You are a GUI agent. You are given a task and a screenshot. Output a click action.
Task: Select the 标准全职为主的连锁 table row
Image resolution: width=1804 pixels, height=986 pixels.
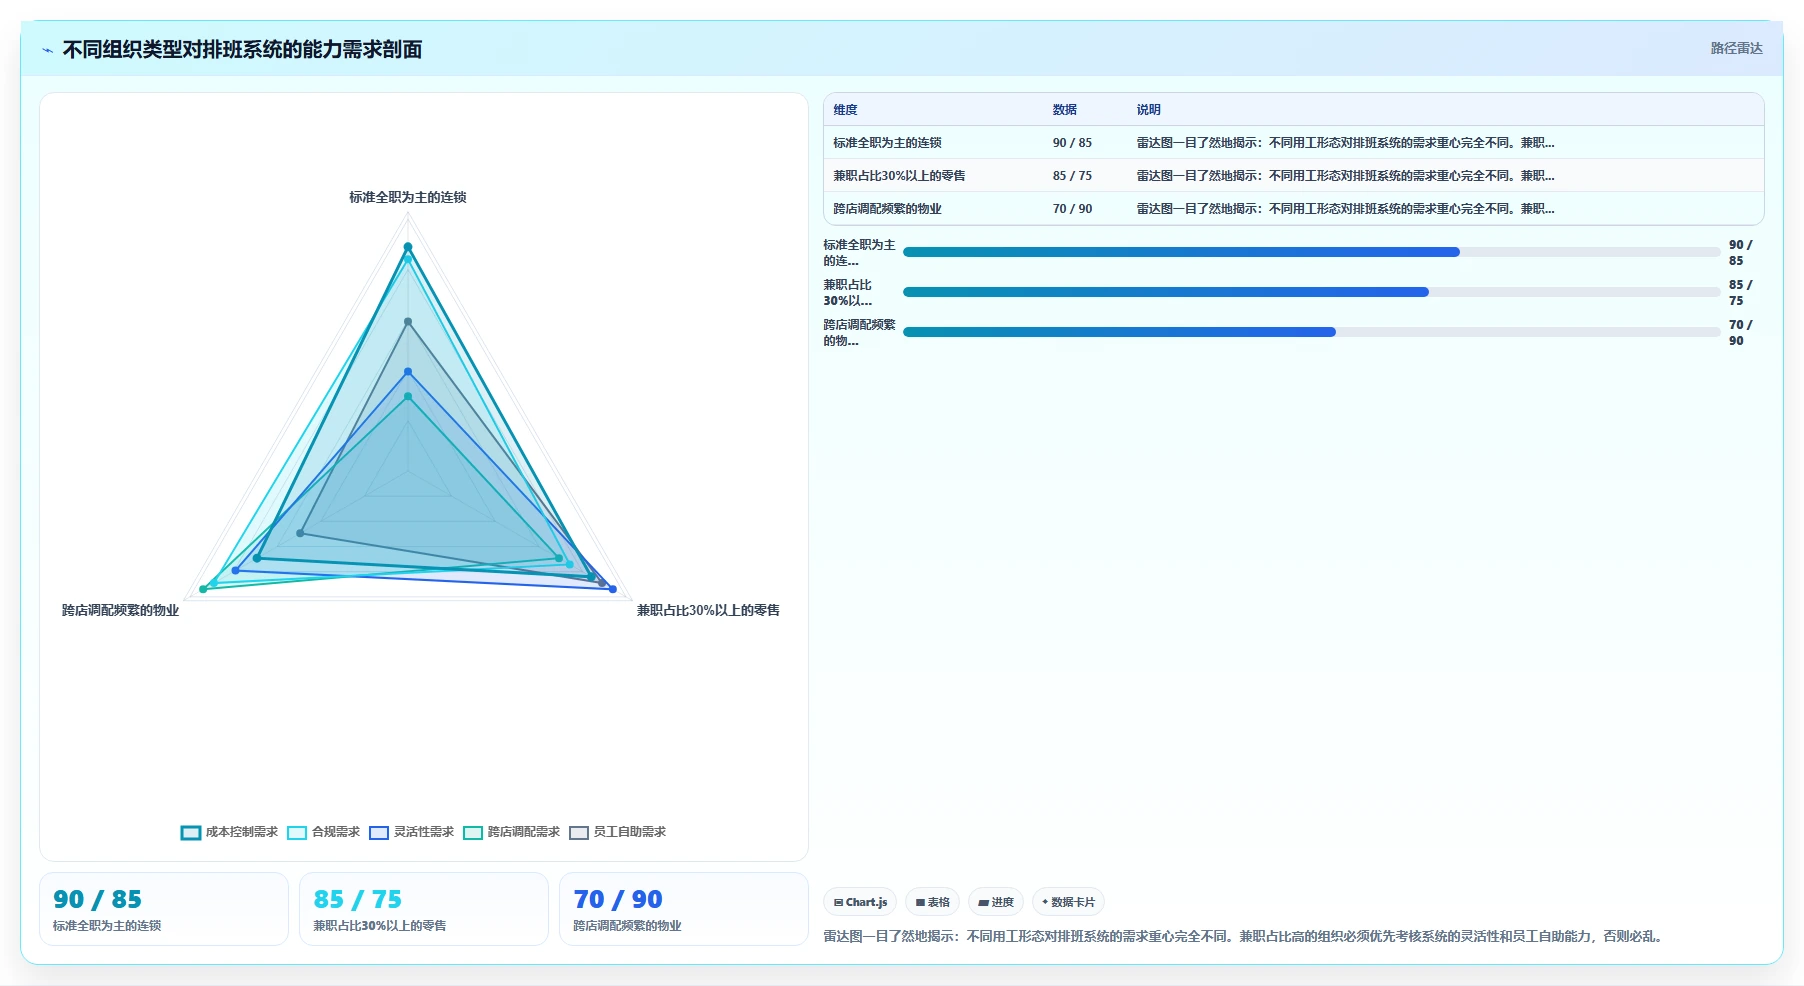click(x=1293, y=143)
